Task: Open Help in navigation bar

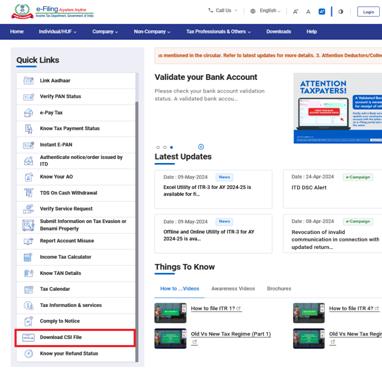Action: (x=311, y=32)
